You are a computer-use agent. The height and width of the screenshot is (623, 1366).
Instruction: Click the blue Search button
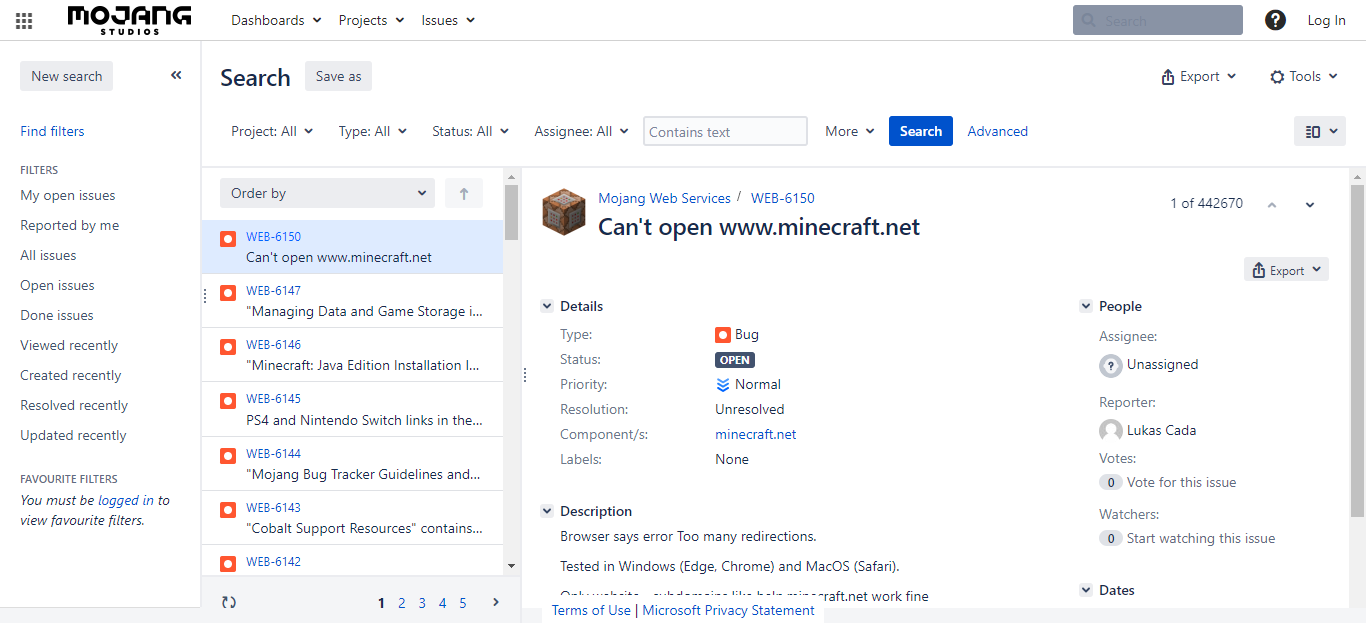[x=921, y=131]
